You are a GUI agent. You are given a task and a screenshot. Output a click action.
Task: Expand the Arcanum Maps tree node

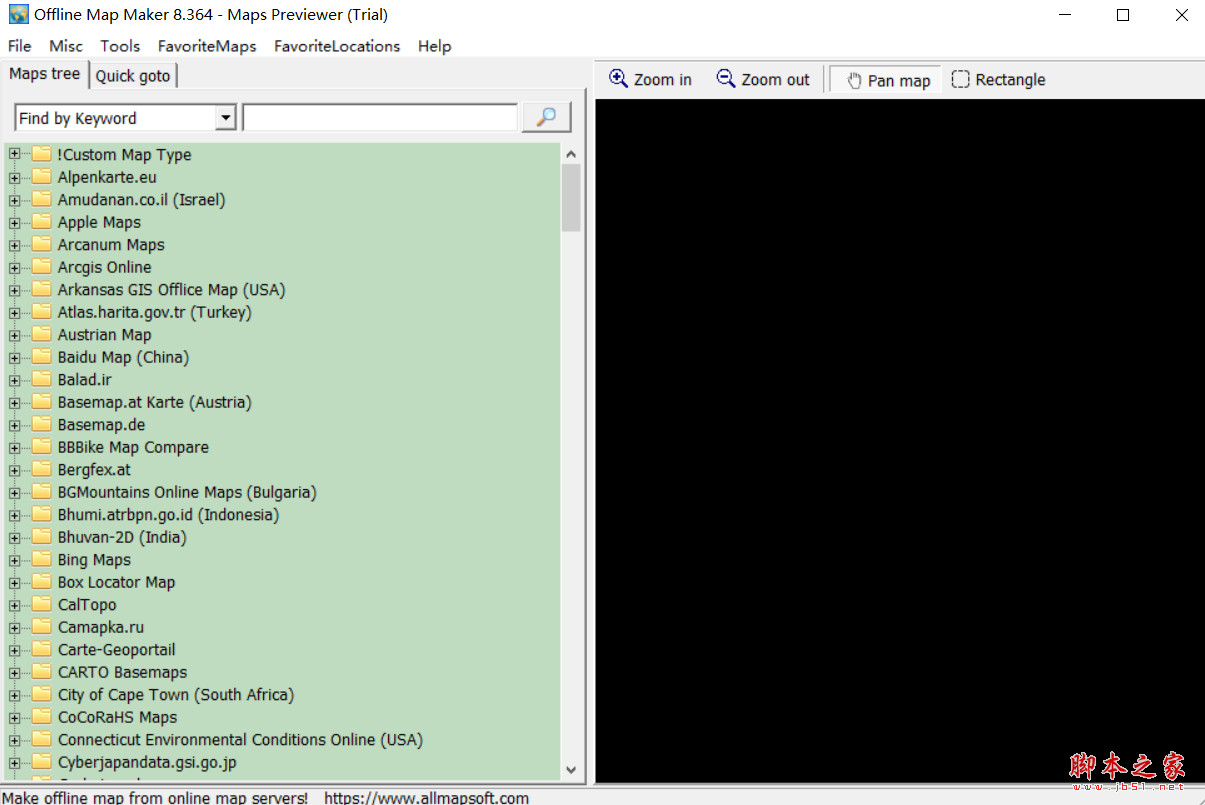tap(14, 245)
